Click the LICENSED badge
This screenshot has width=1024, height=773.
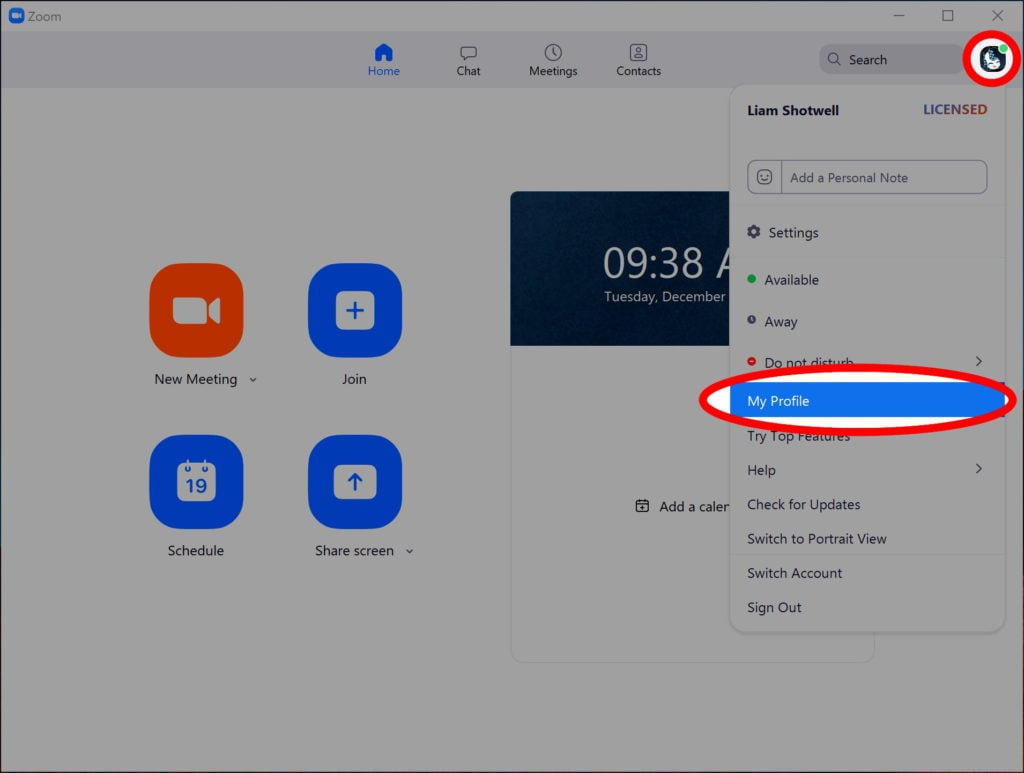coord(955,110)
